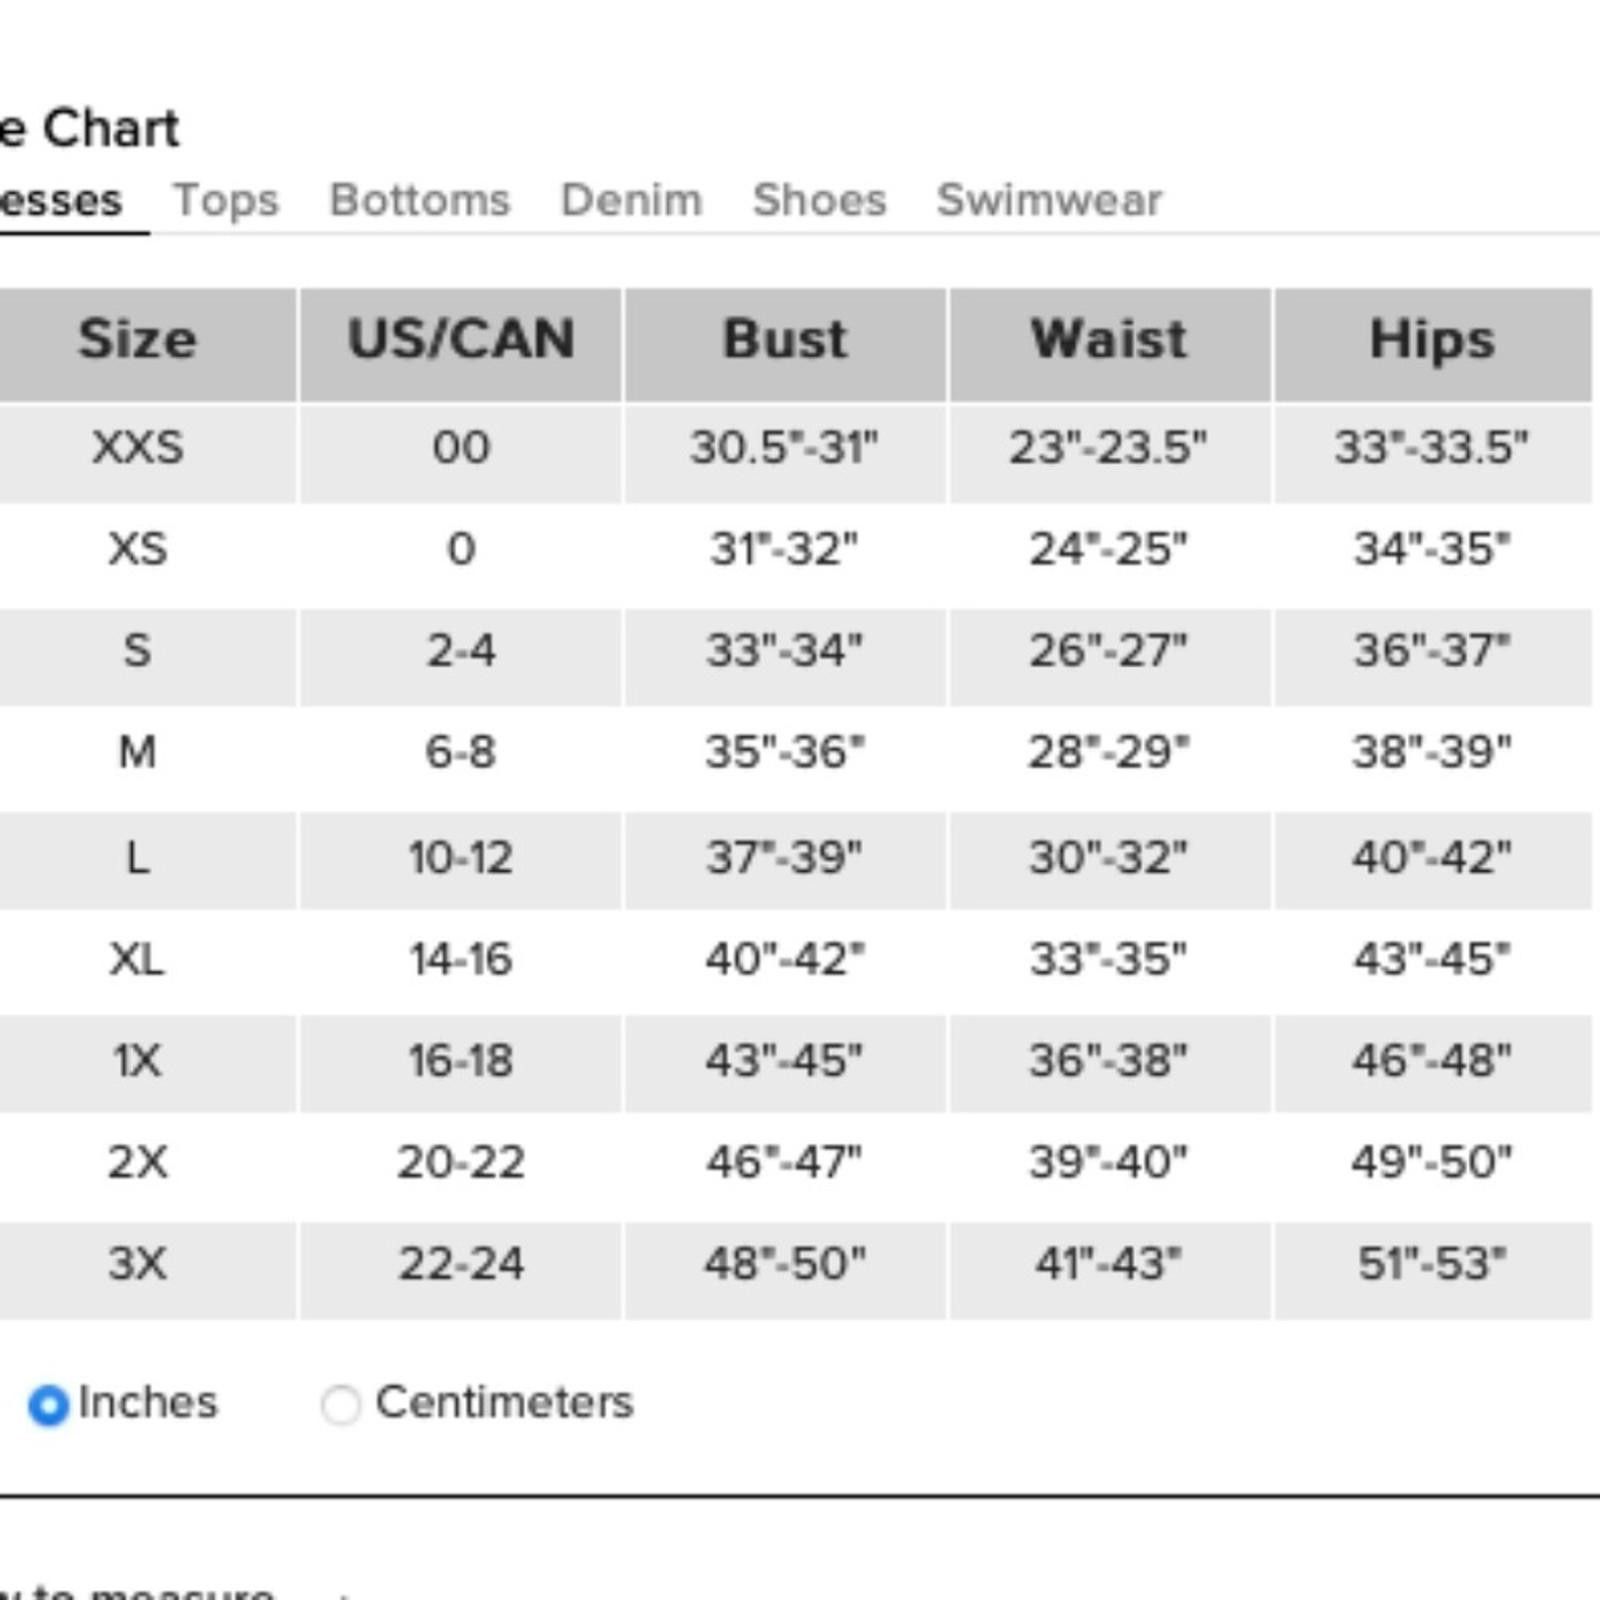Screen dimensions: 1600x1600
Task: View the Swimwear size chart tab
Action: (1049, 200)
